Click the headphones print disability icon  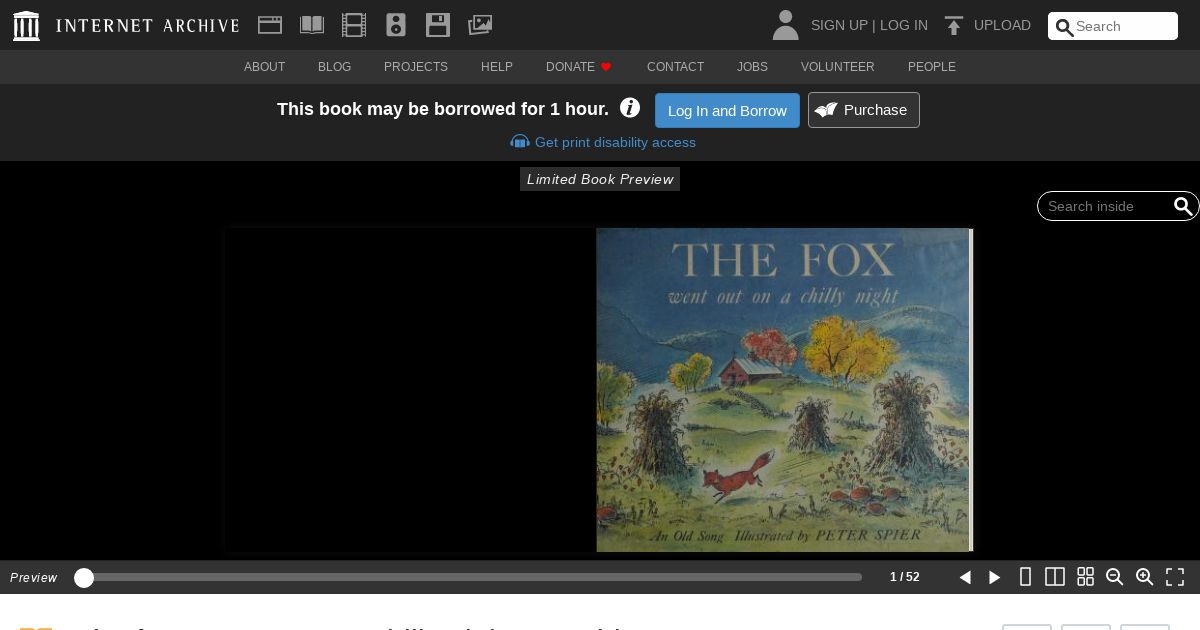[x=520, y=142]
